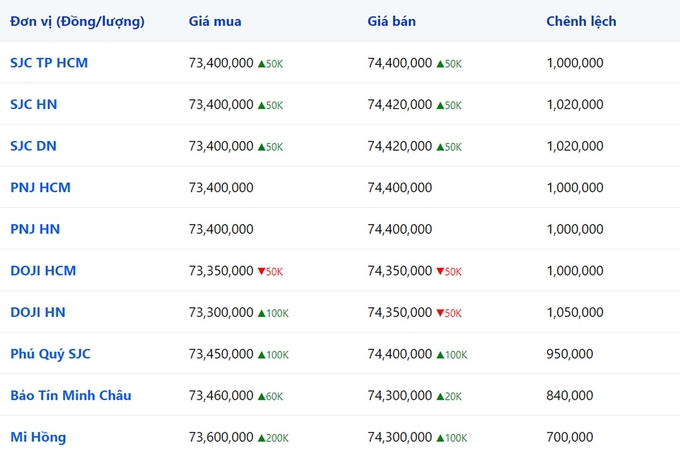Screen dimensions: 680x456
Task: Click DOJI HCM sell down 50K indicator
Action: pyautogui.click(x=449, y=272)
